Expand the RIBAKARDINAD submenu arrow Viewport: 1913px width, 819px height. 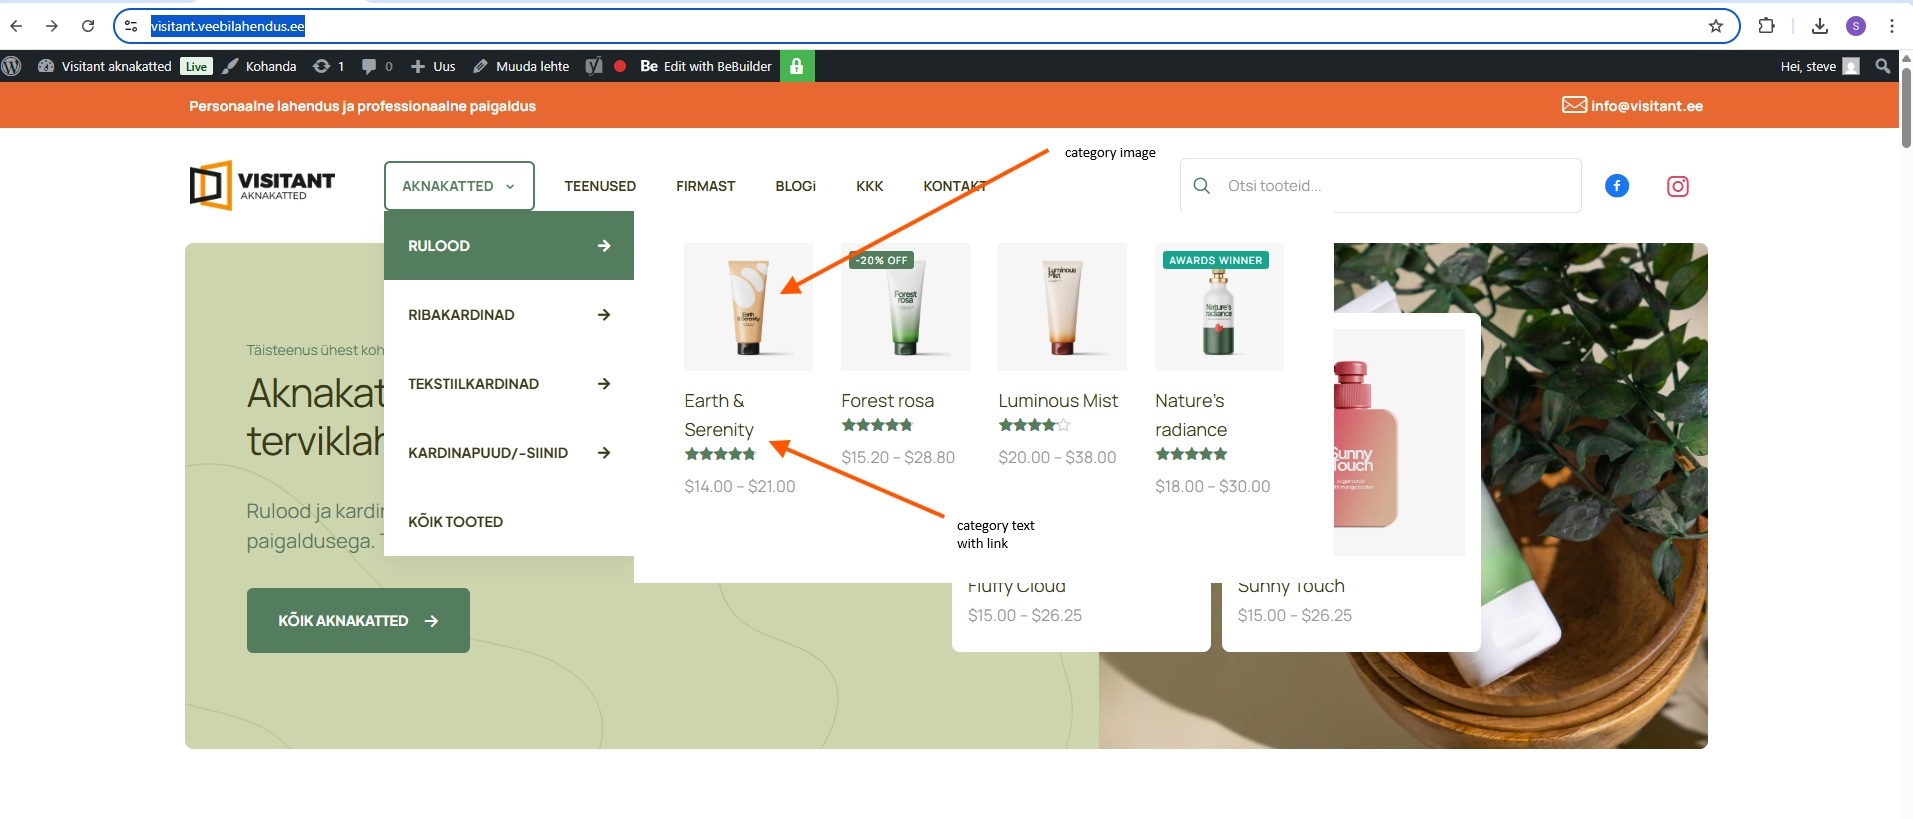(604, 315)
